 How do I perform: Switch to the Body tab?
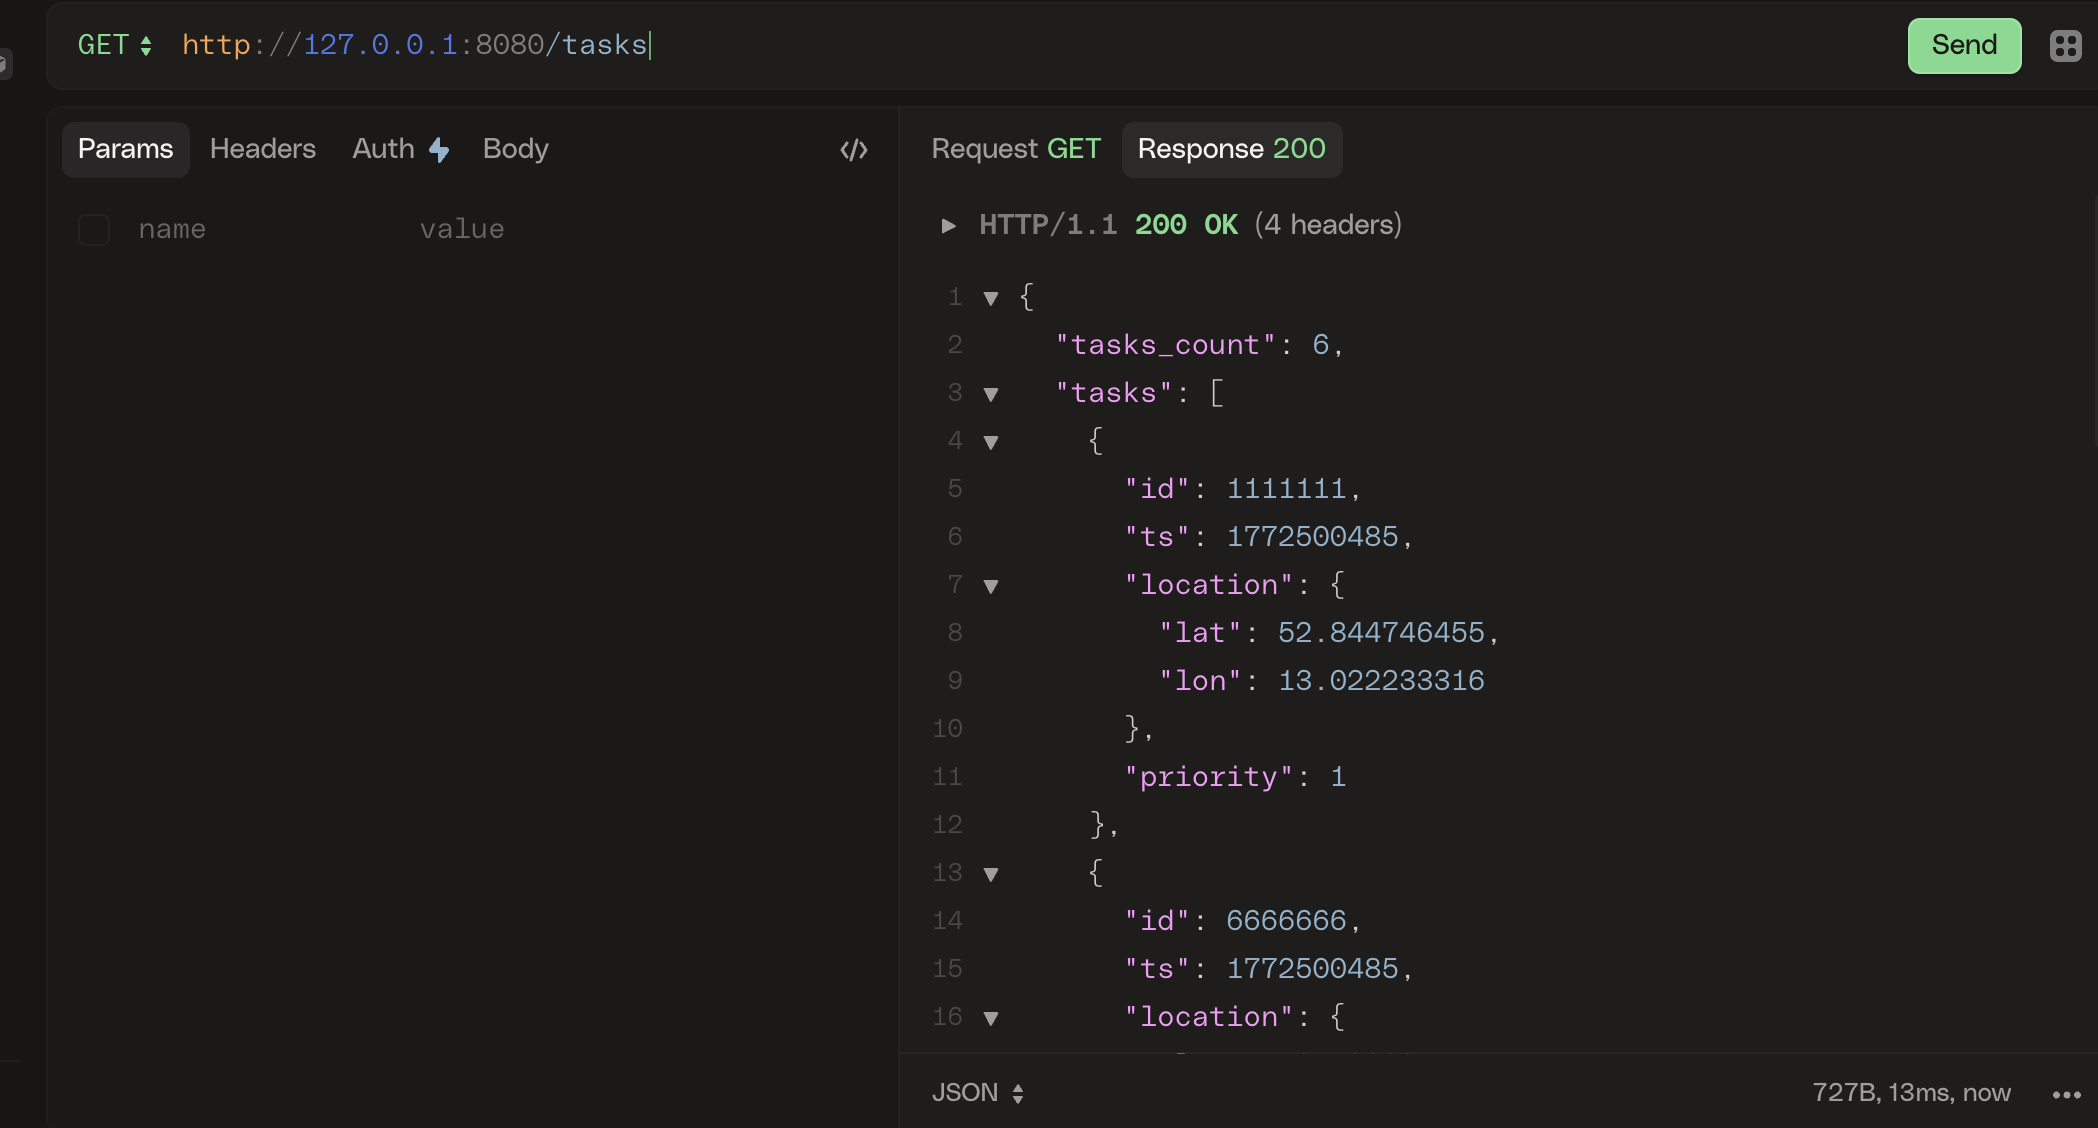tap(515, 148)
